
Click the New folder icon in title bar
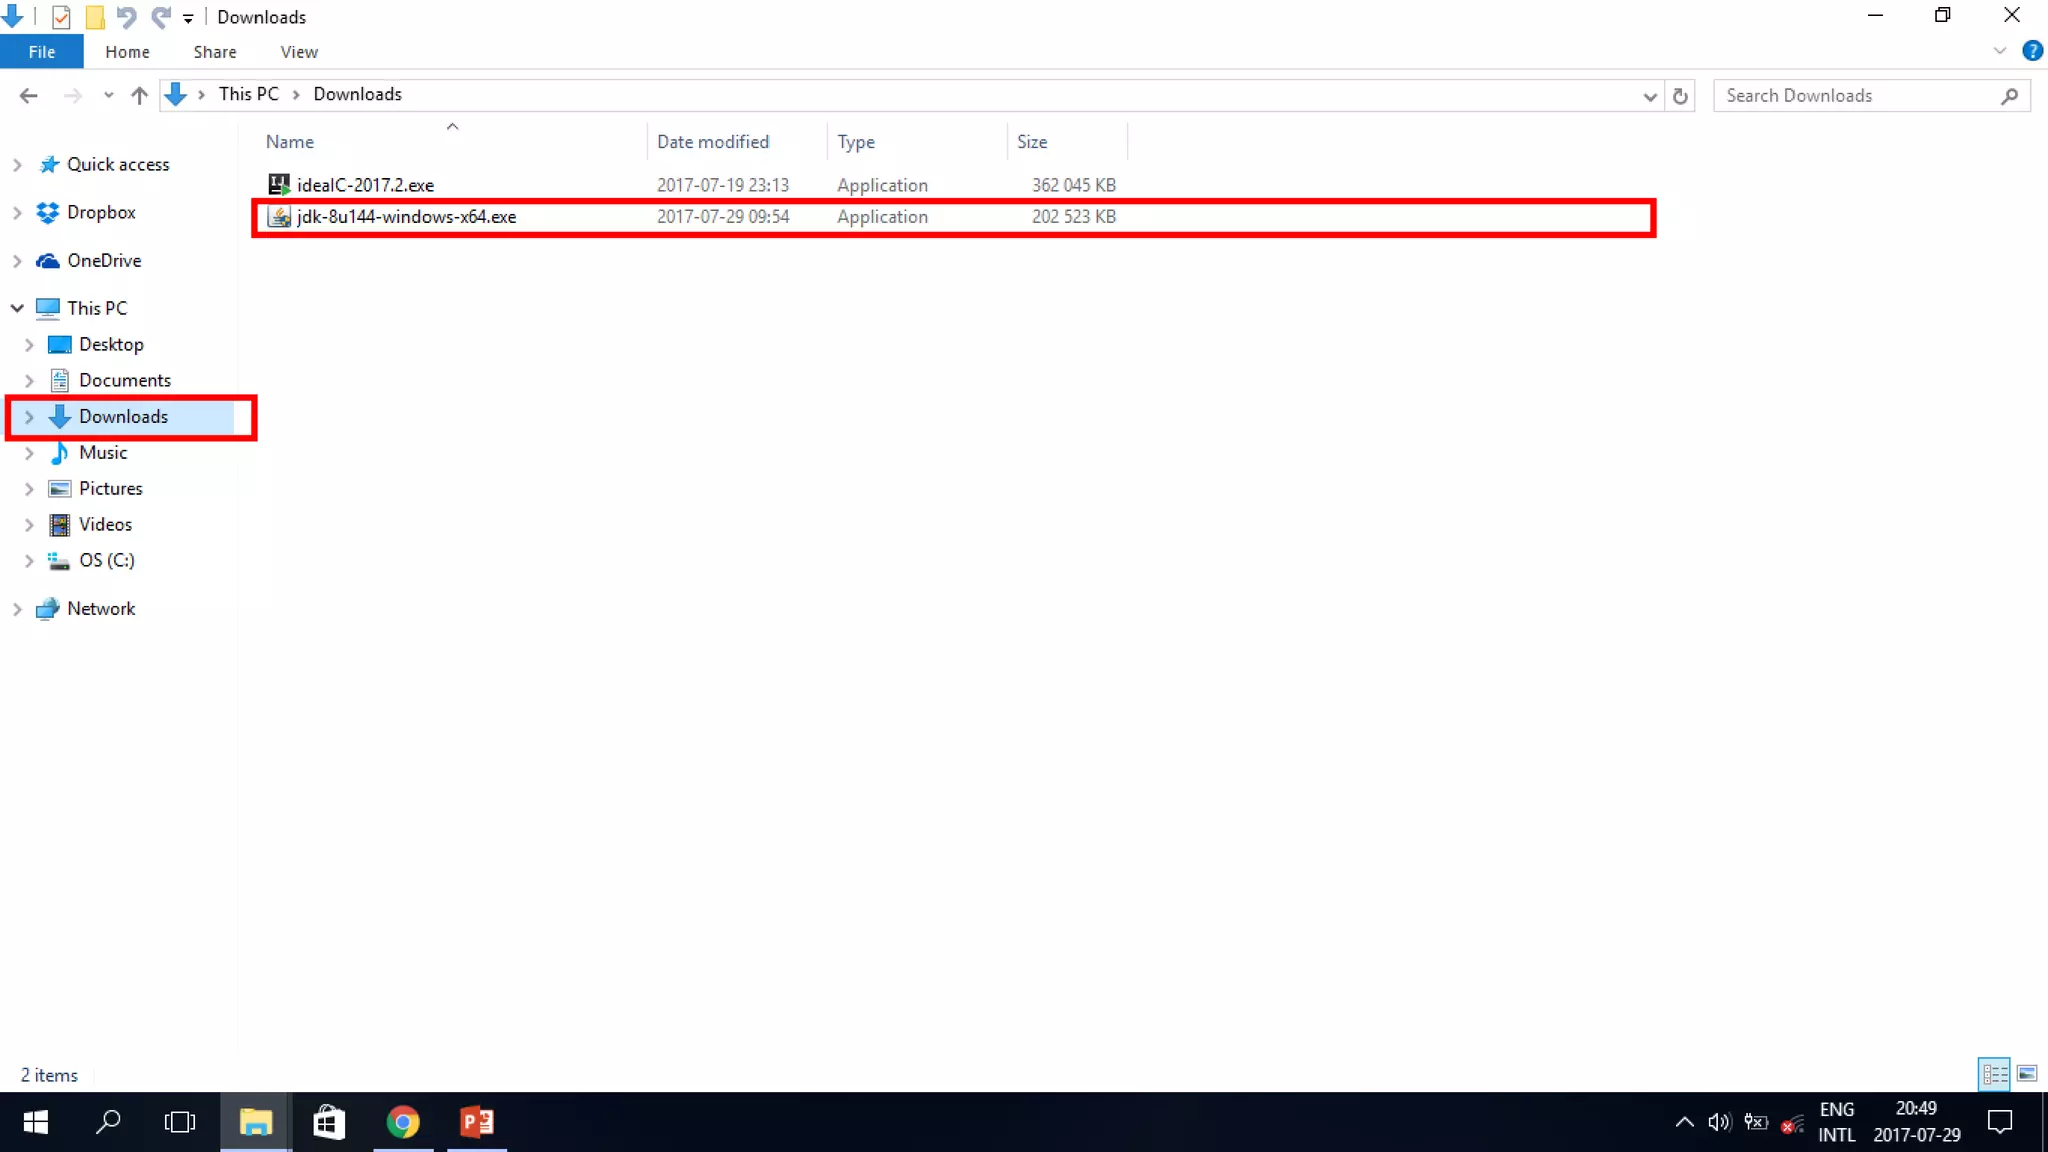point(95,17)
